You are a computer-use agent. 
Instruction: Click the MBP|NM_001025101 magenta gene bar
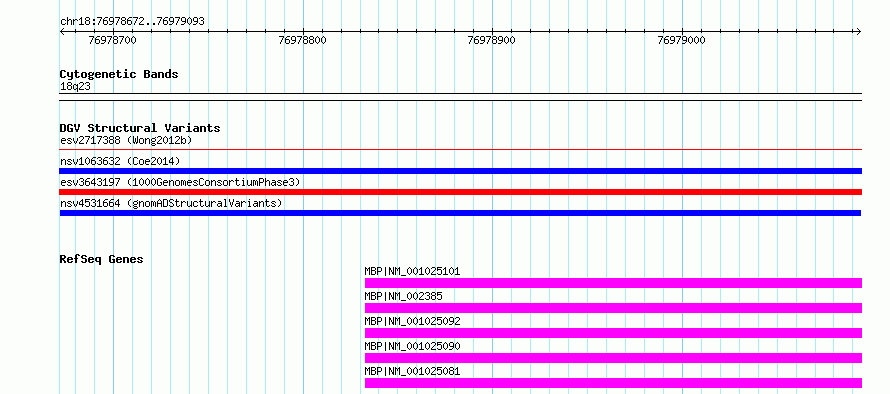point(613,283)
